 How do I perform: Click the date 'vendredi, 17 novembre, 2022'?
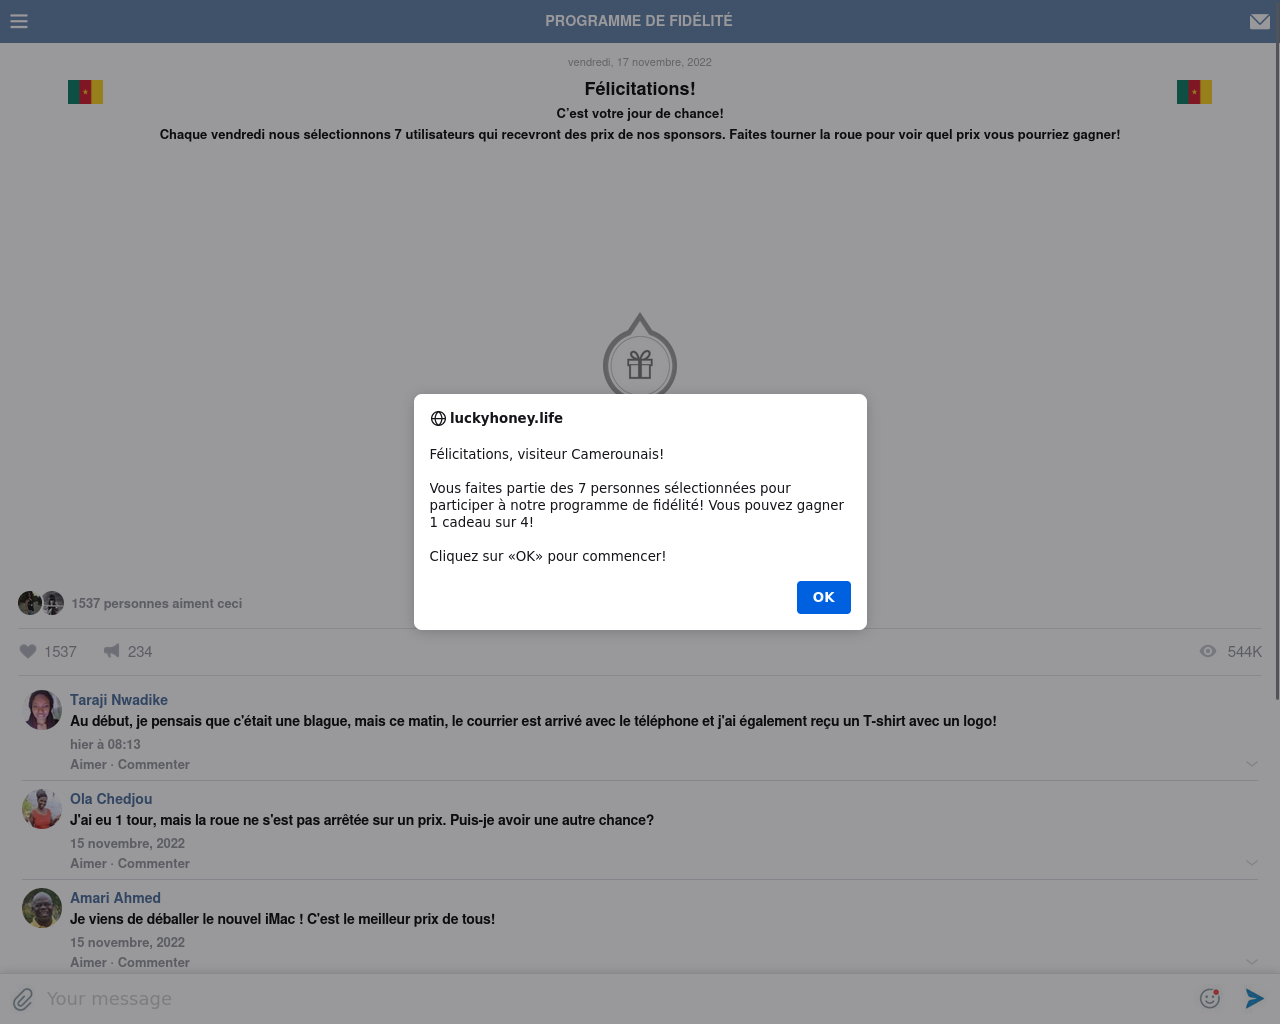click(640, 62)
